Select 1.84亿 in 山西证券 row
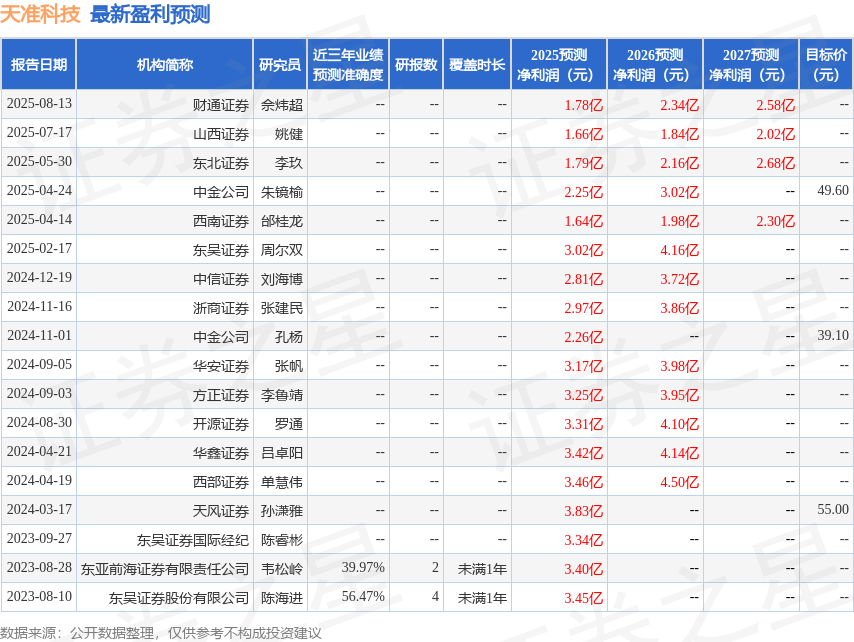The image size is (854, 642). click(x=679, y=134)
